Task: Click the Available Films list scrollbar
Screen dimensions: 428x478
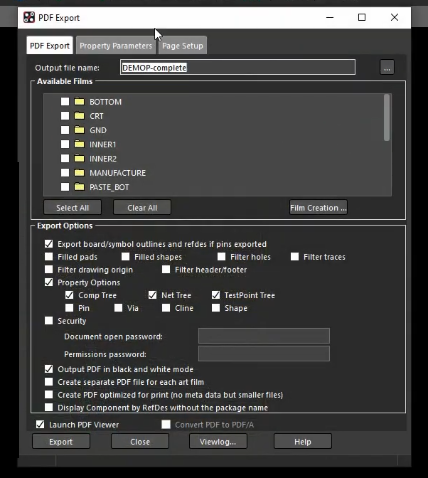Action: pyautogui.click(x=387, y=117)
